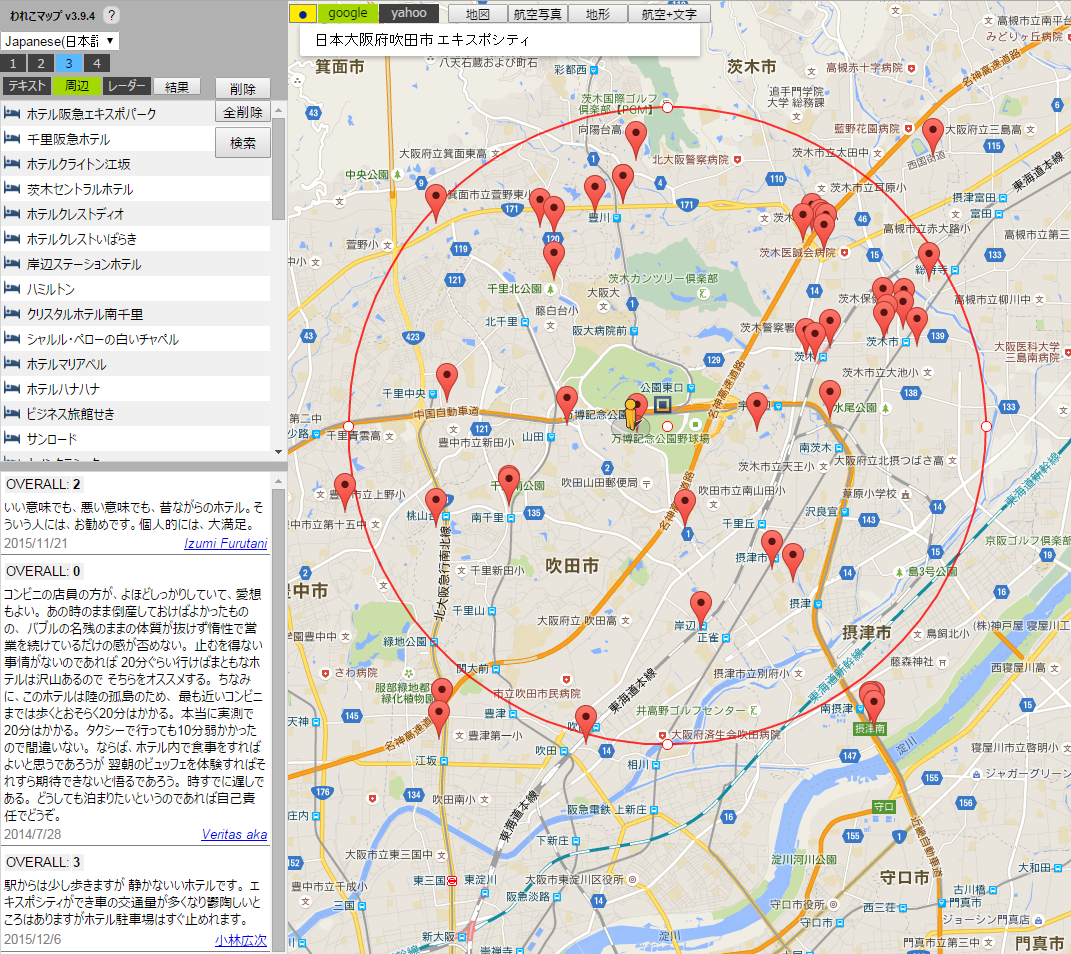
Task: Select ホテルクレストいばらき list entry
Action: pos(135,239)
